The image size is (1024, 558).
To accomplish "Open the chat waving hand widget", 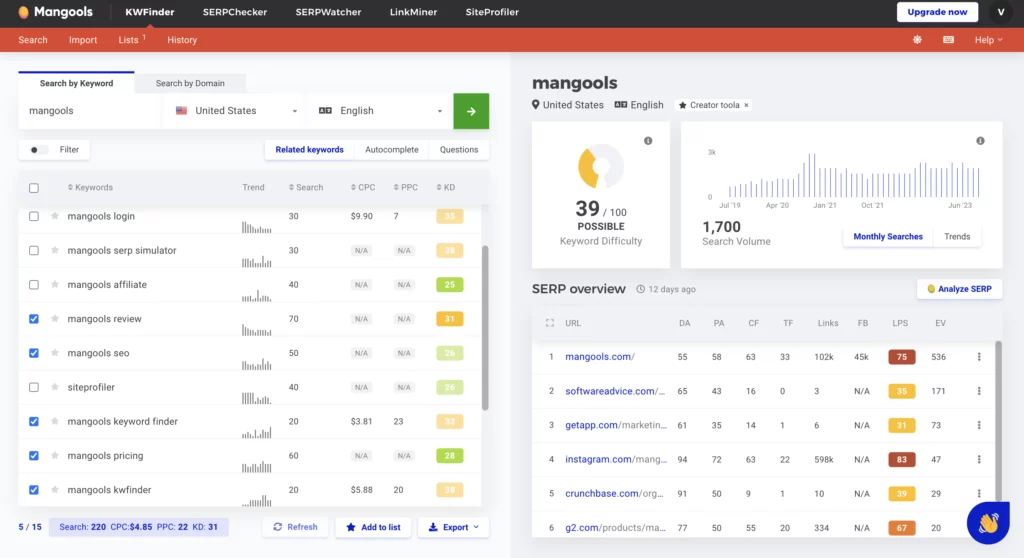I will 988,523.
